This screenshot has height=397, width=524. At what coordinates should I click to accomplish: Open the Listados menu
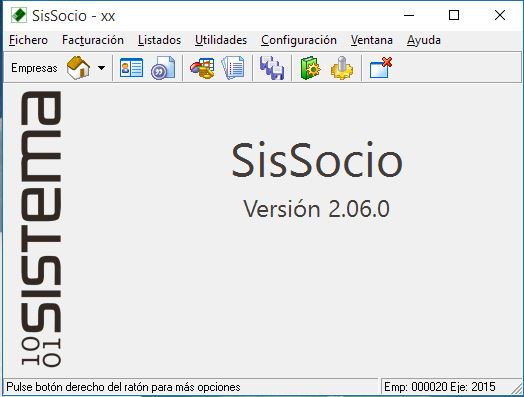[x=159, y=40]
